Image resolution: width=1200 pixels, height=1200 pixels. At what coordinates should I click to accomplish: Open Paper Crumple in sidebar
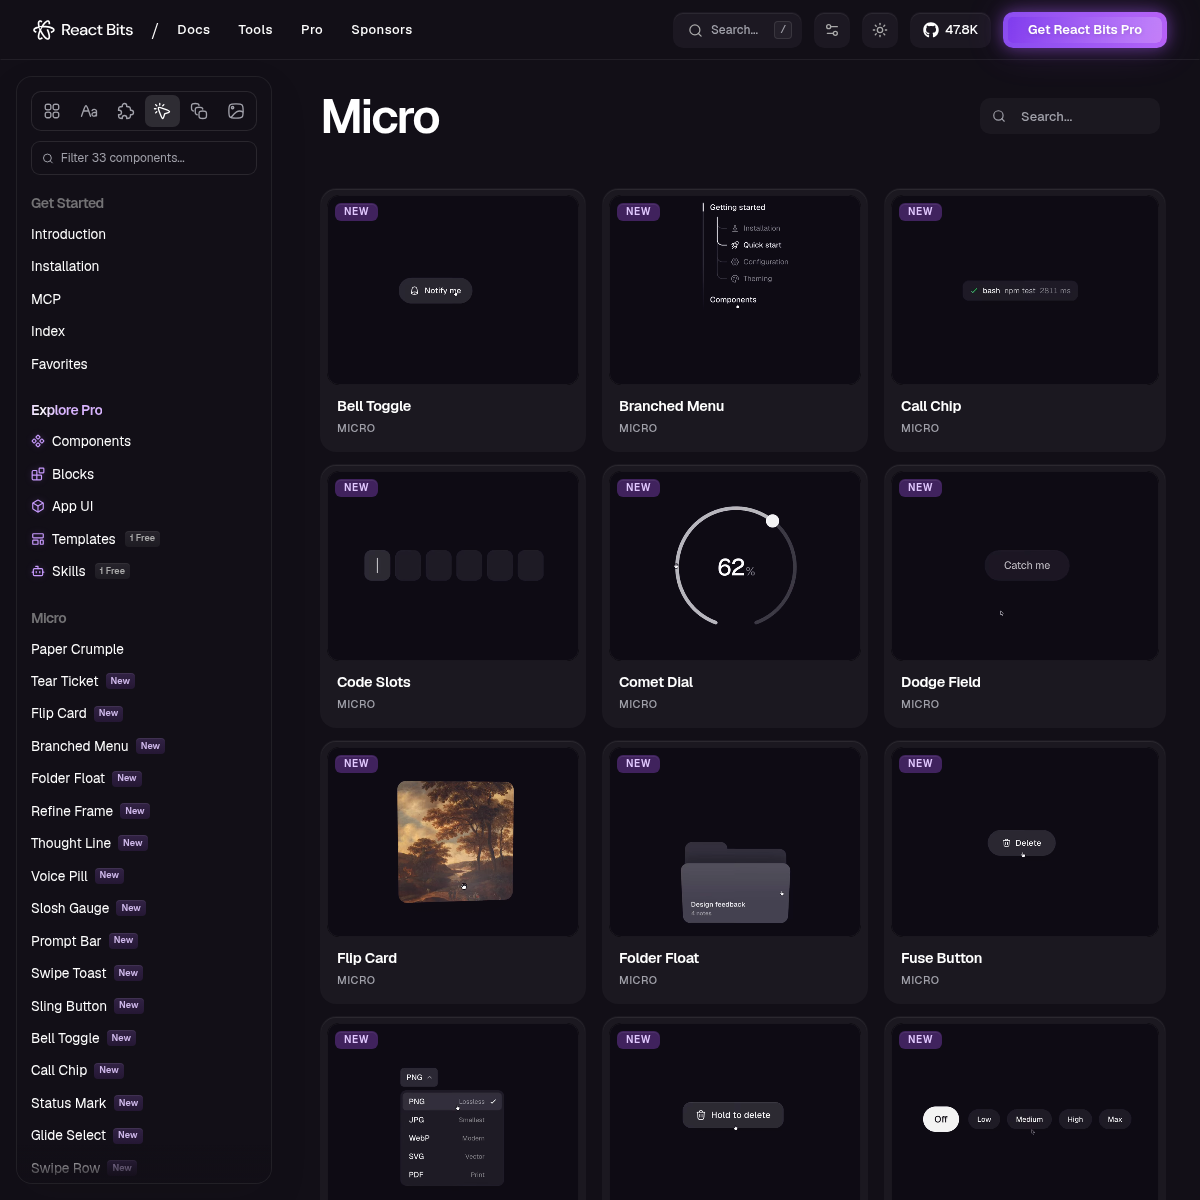[x=77, y=649]
